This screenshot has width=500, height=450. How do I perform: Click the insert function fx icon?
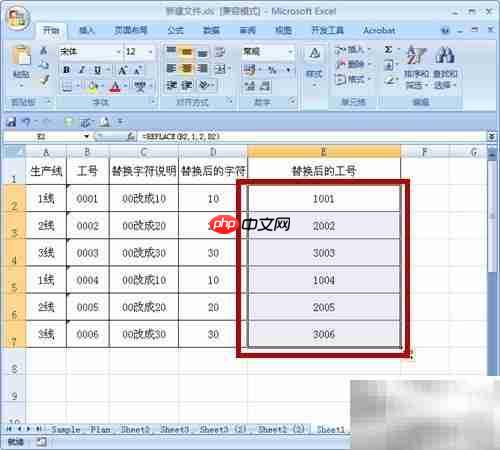(x=131, y=136)
